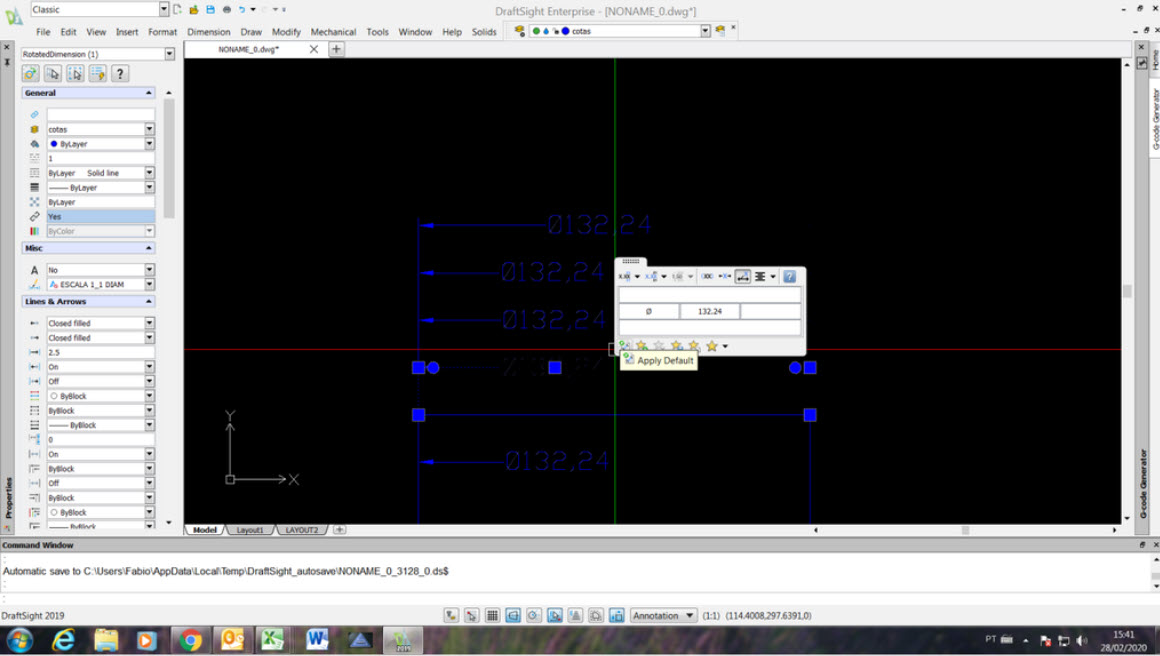This screenshot has width=1160, height=656.
Task: Toggle snap mode in the status bar
Action: click(470, 615)
